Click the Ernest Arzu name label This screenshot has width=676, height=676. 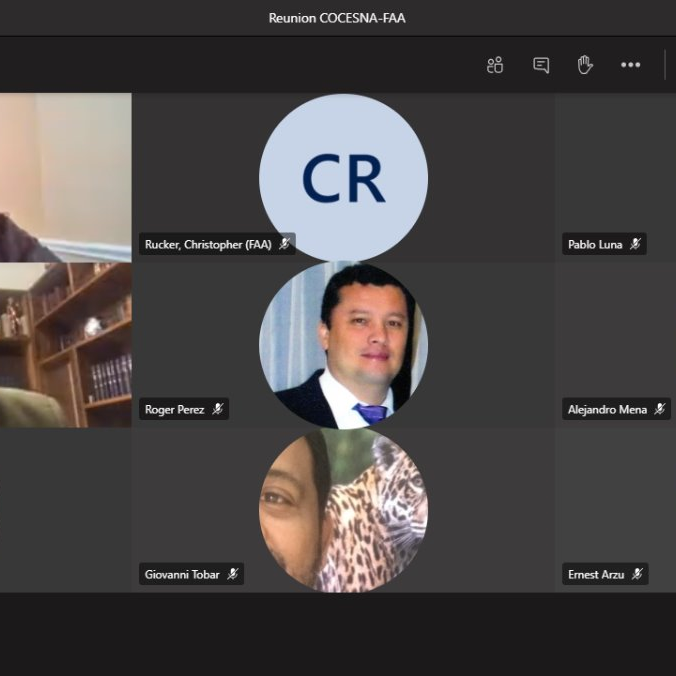coord(596,574)
